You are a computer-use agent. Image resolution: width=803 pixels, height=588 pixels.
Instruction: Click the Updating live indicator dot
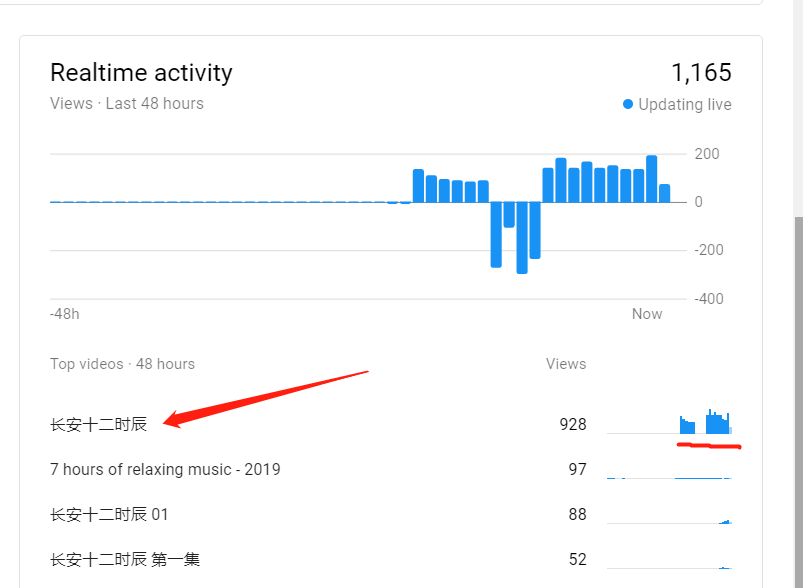(x=627, y=104)
